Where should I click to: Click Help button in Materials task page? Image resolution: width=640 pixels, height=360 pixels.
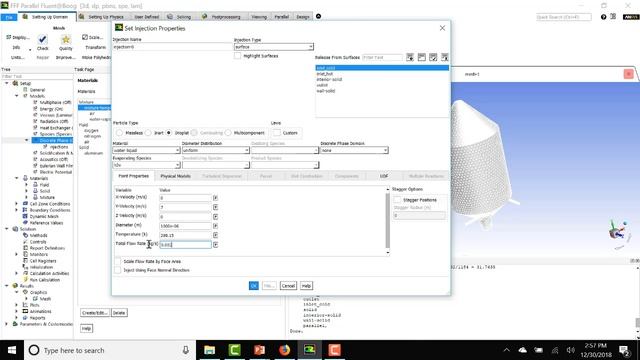click(86, 328)
